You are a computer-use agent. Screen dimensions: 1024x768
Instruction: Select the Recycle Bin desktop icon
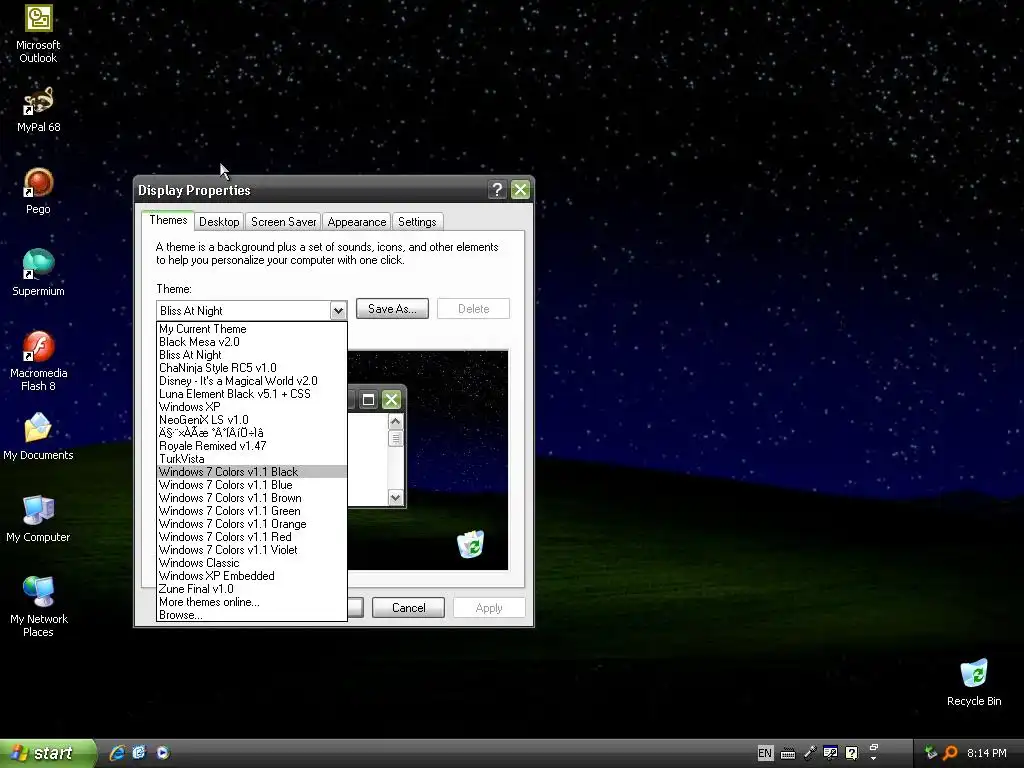pos(974,682)
